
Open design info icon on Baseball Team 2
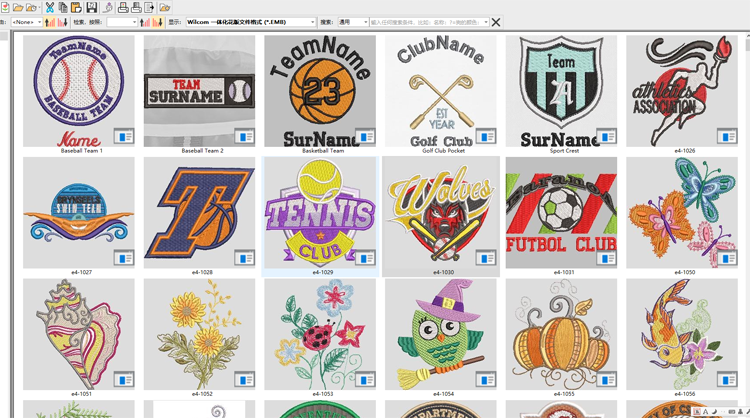coord(244,136)
